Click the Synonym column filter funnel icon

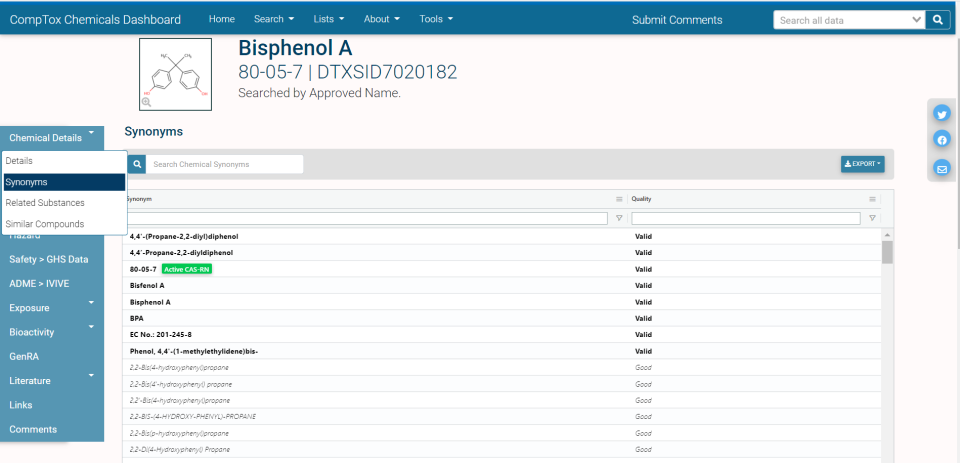(x=619, y=218)
